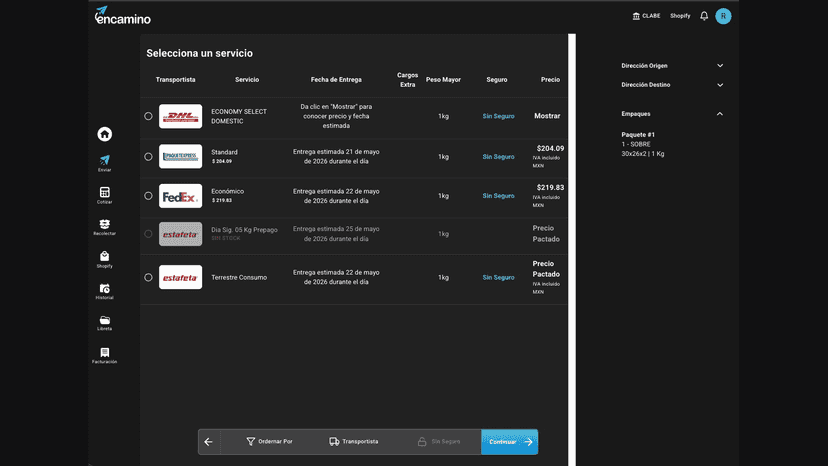Select DHL Economy Select Domestic radio
The width and height of the screenshot is (828, 466).
click(148, 116)
